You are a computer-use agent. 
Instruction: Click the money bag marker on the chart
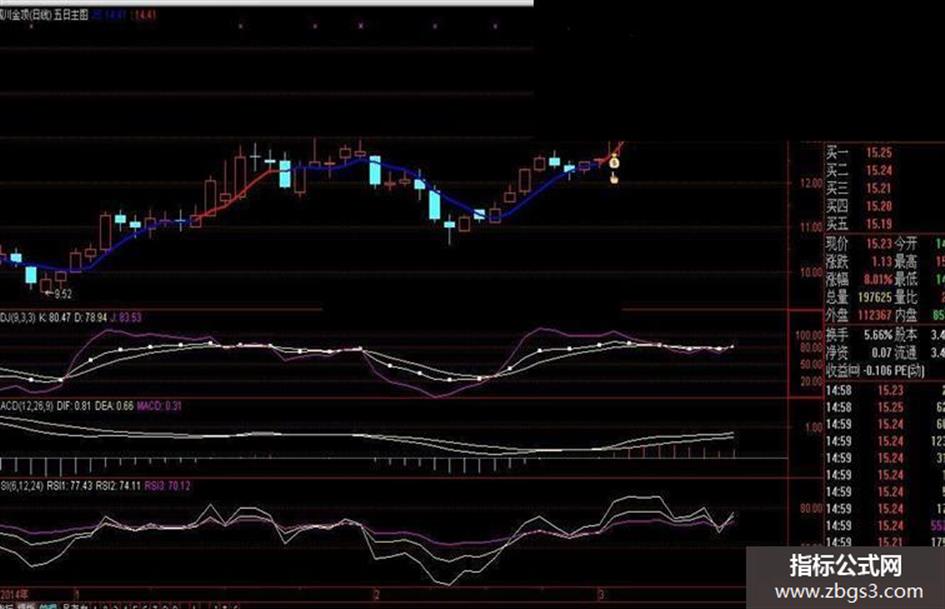pyautogui.click(x=614, y=162)
